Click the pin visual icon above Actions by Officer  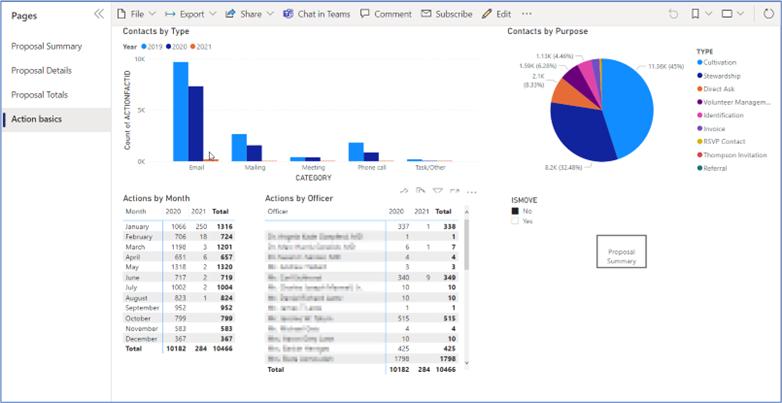404,191
